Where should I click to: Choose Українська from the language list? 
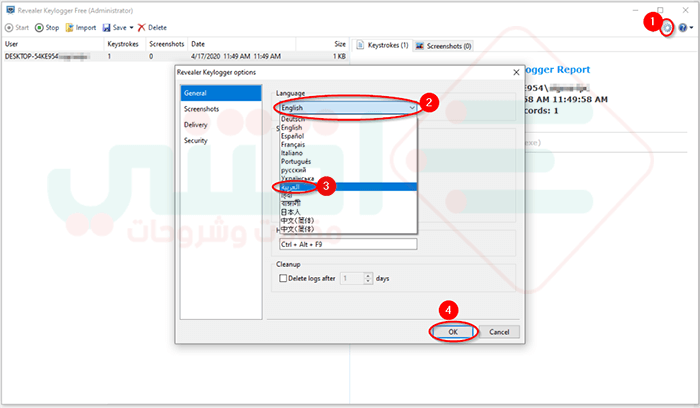point(349,178)
